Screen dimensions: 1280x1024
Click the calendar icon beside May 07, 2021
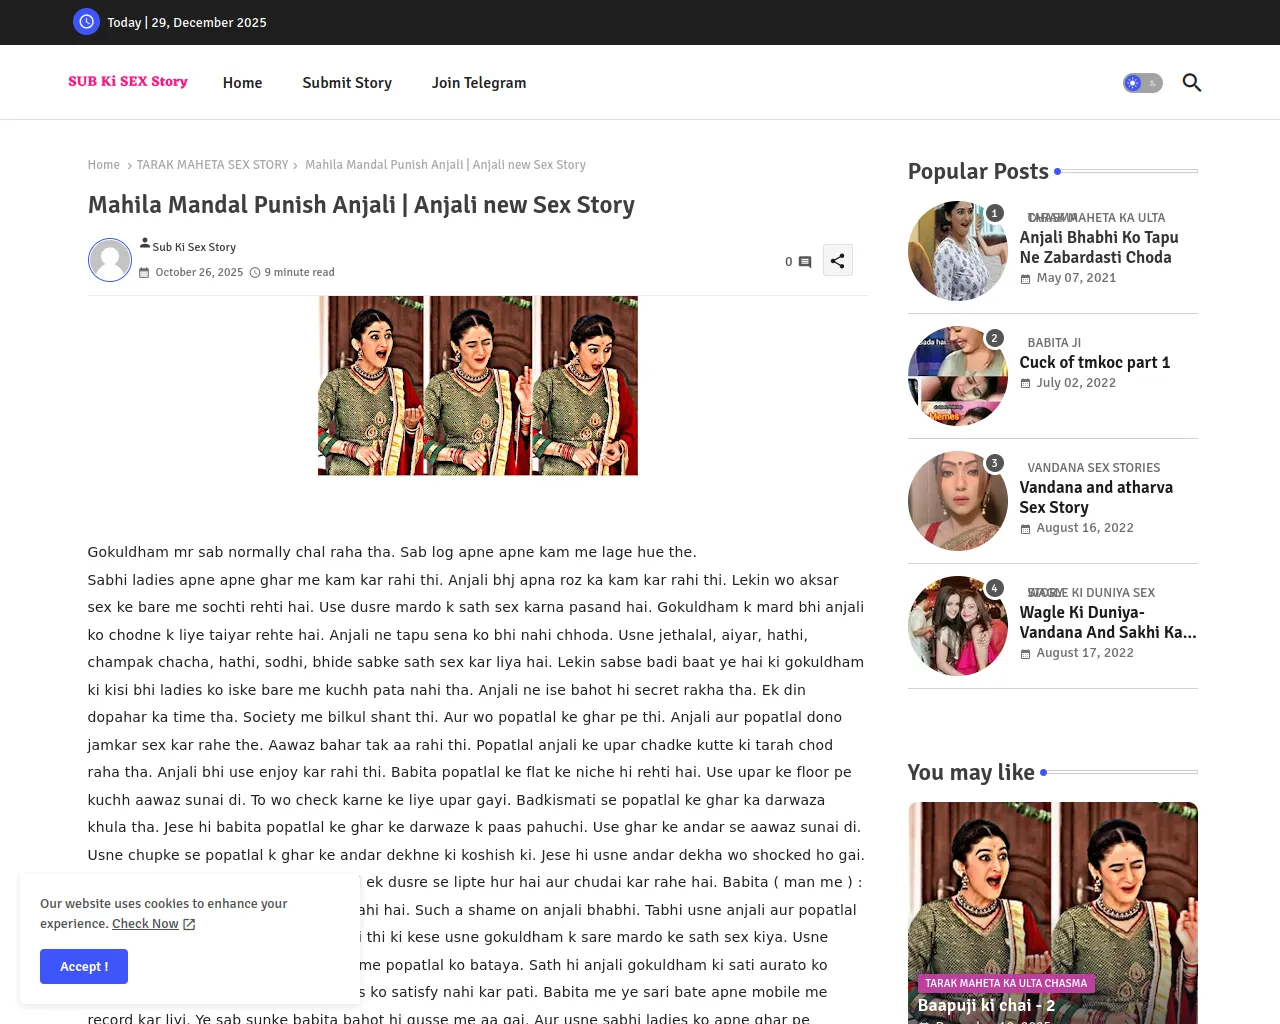click(x=1025, y=280)
